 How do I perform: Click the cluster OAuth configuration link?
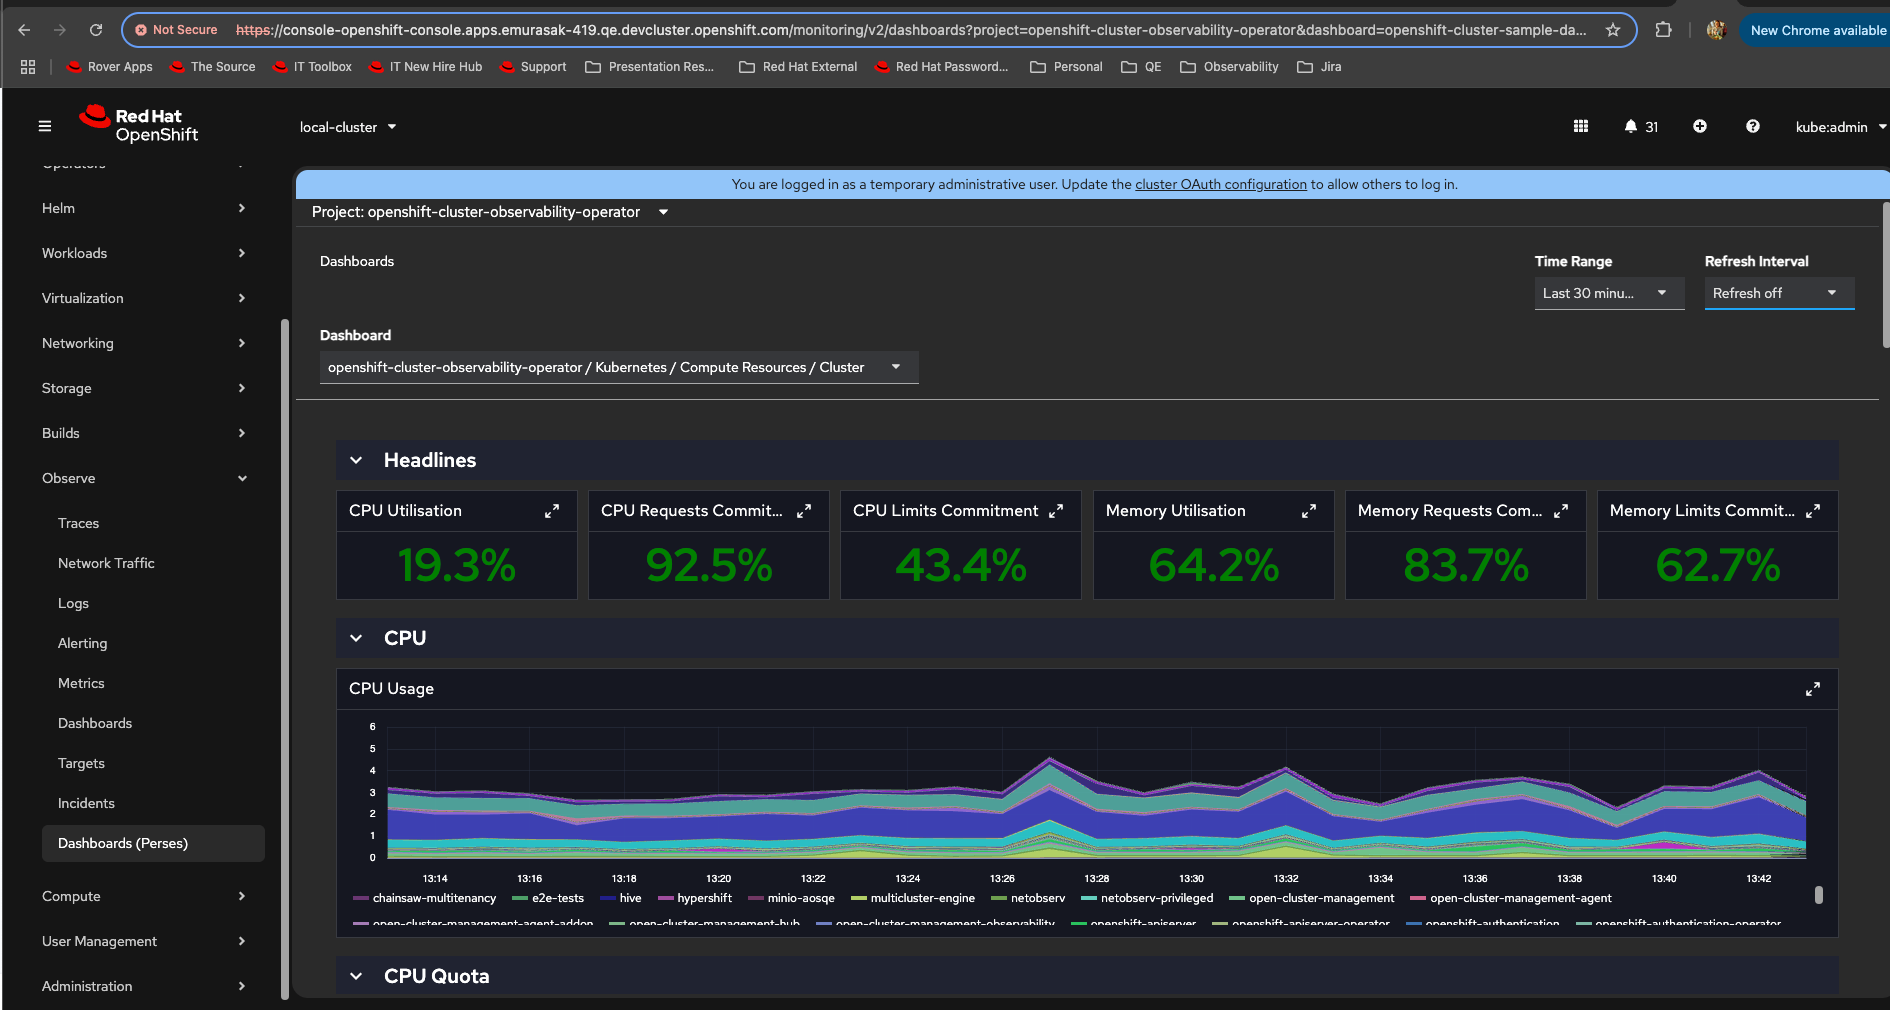[x=1220, y=184]
